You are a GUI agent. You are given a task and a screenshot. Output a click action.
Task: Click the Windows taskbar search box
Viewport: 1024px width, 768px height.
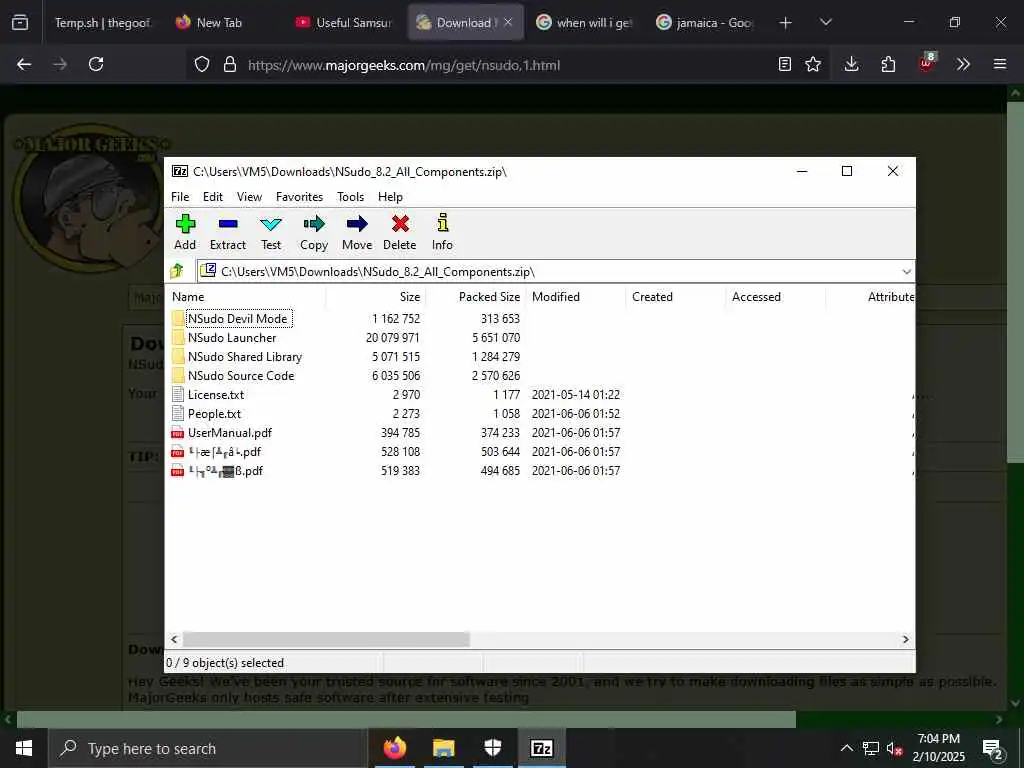[208, 748]
